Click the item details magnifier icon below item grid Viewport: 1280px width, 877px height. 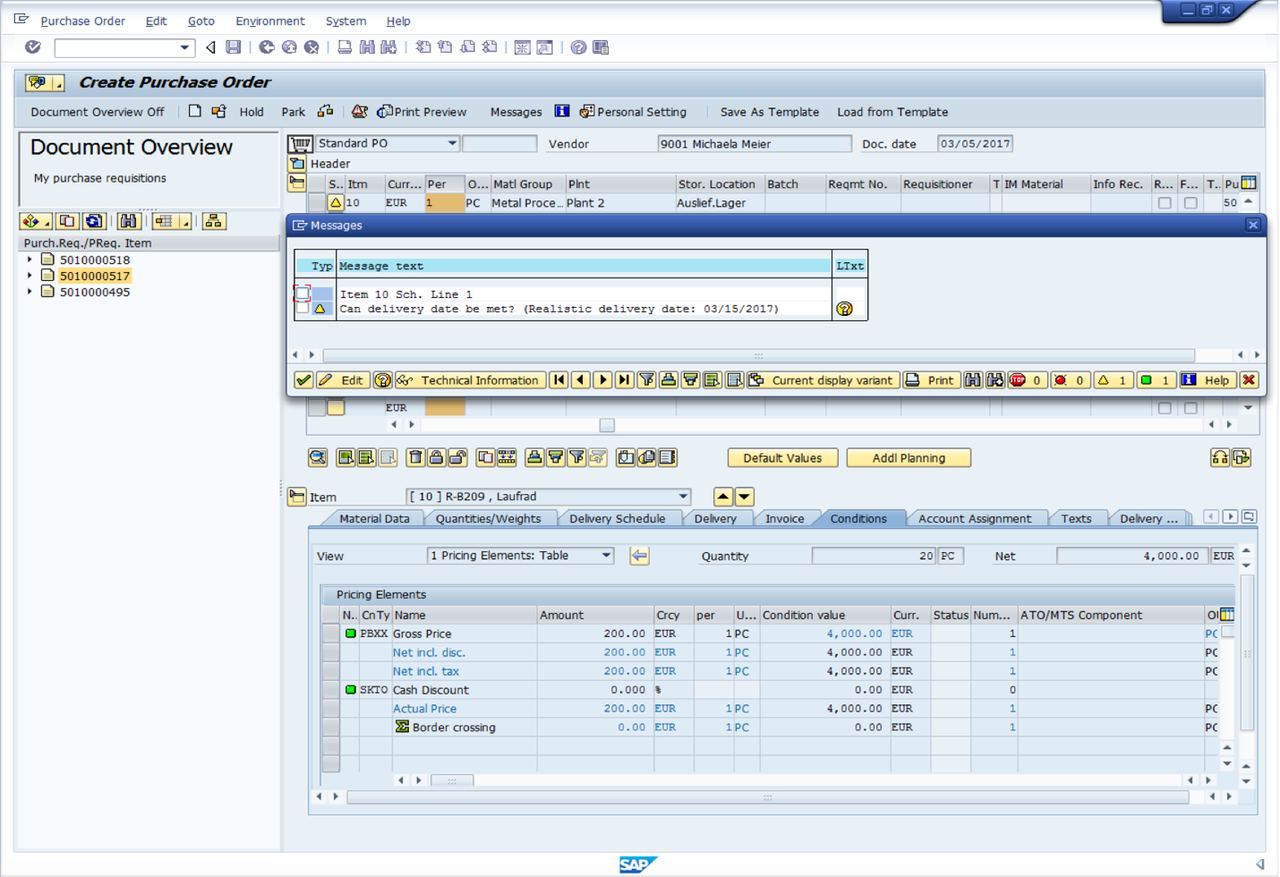(x=318, y=458)
